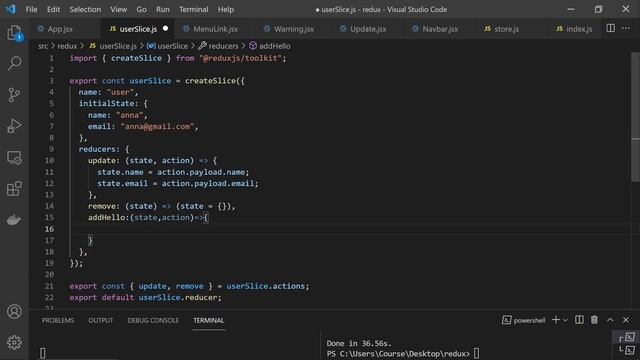Image resolution: width=640 pixels, height=360 pixels.
Task: Add a new terminal with plus icon
Action: (x=556, y=320)
